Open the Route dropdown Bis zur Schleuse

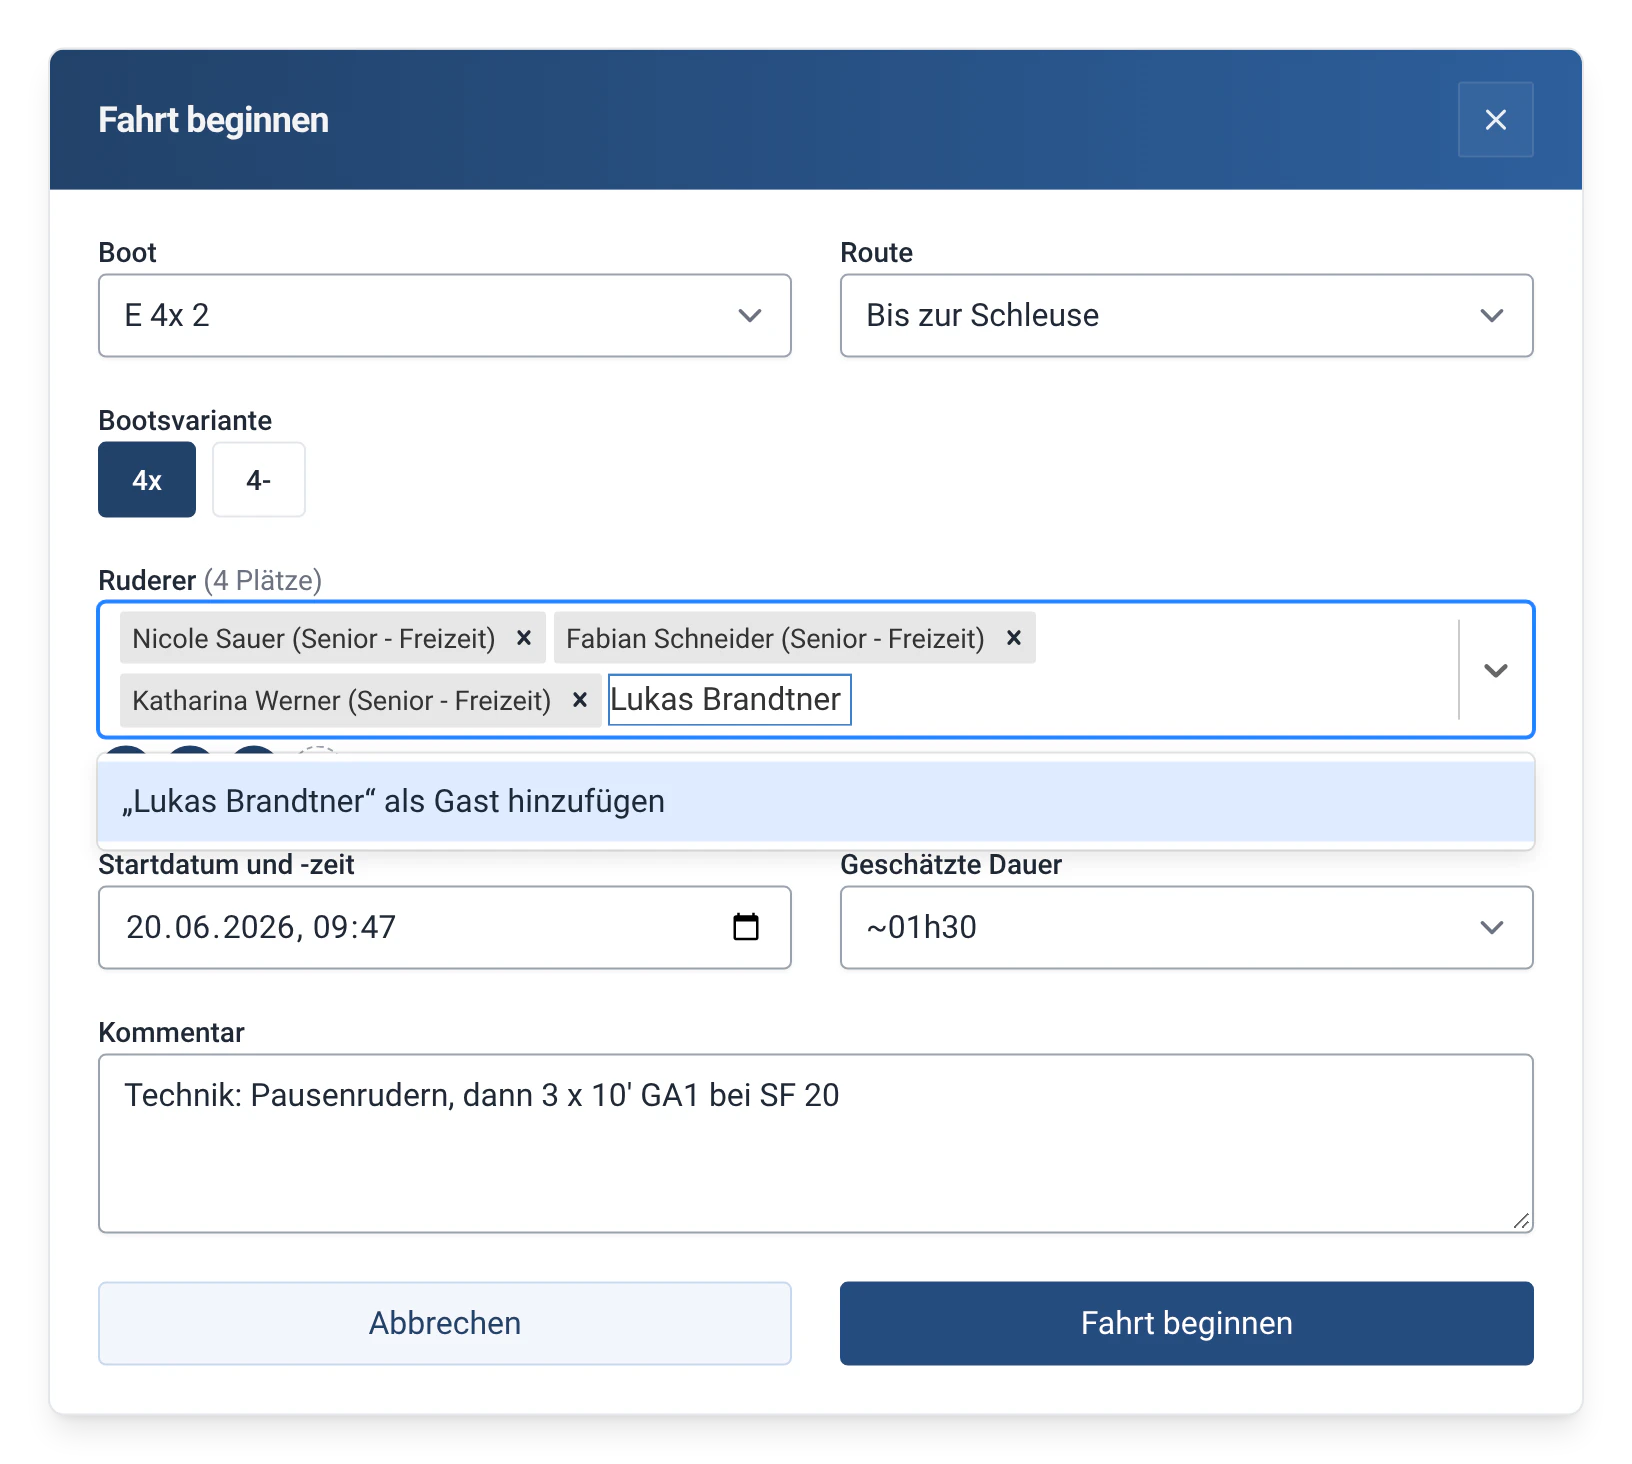coord(1186,316)
